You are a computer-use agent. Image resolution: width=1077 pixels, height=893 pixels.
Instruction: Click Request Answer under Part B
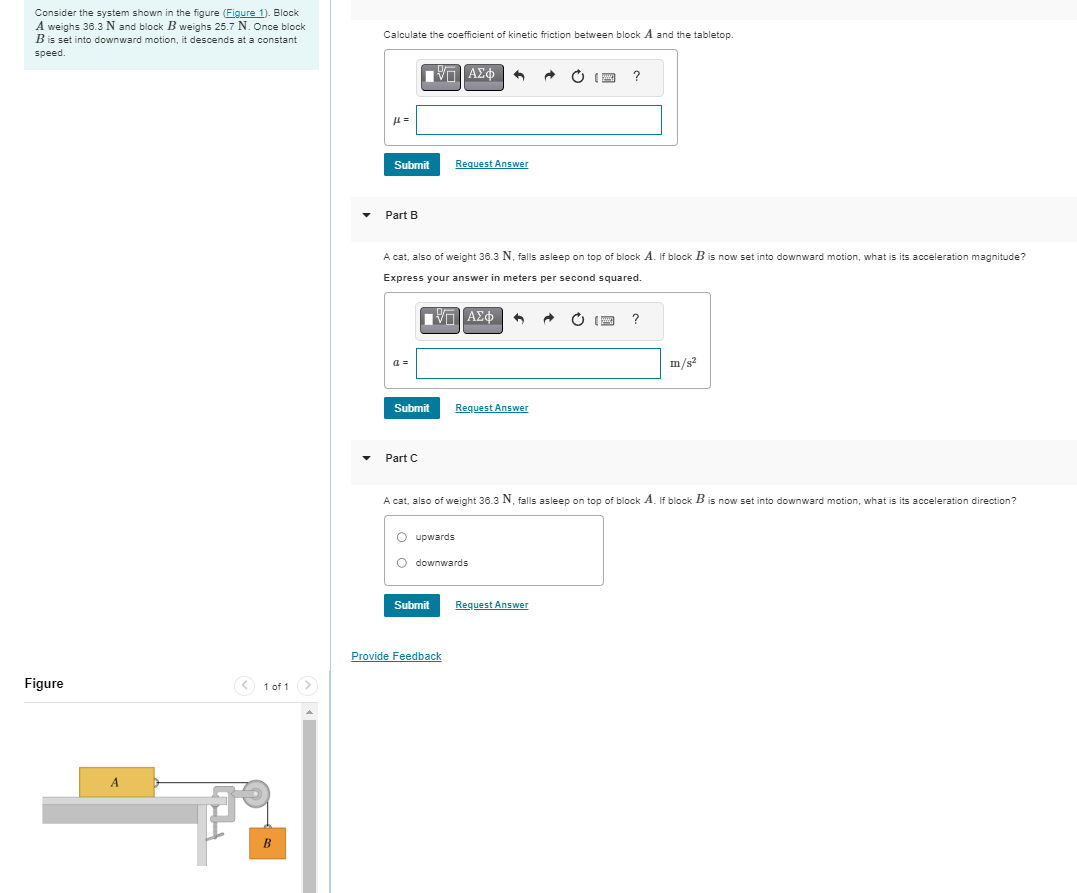click(491, 407)
